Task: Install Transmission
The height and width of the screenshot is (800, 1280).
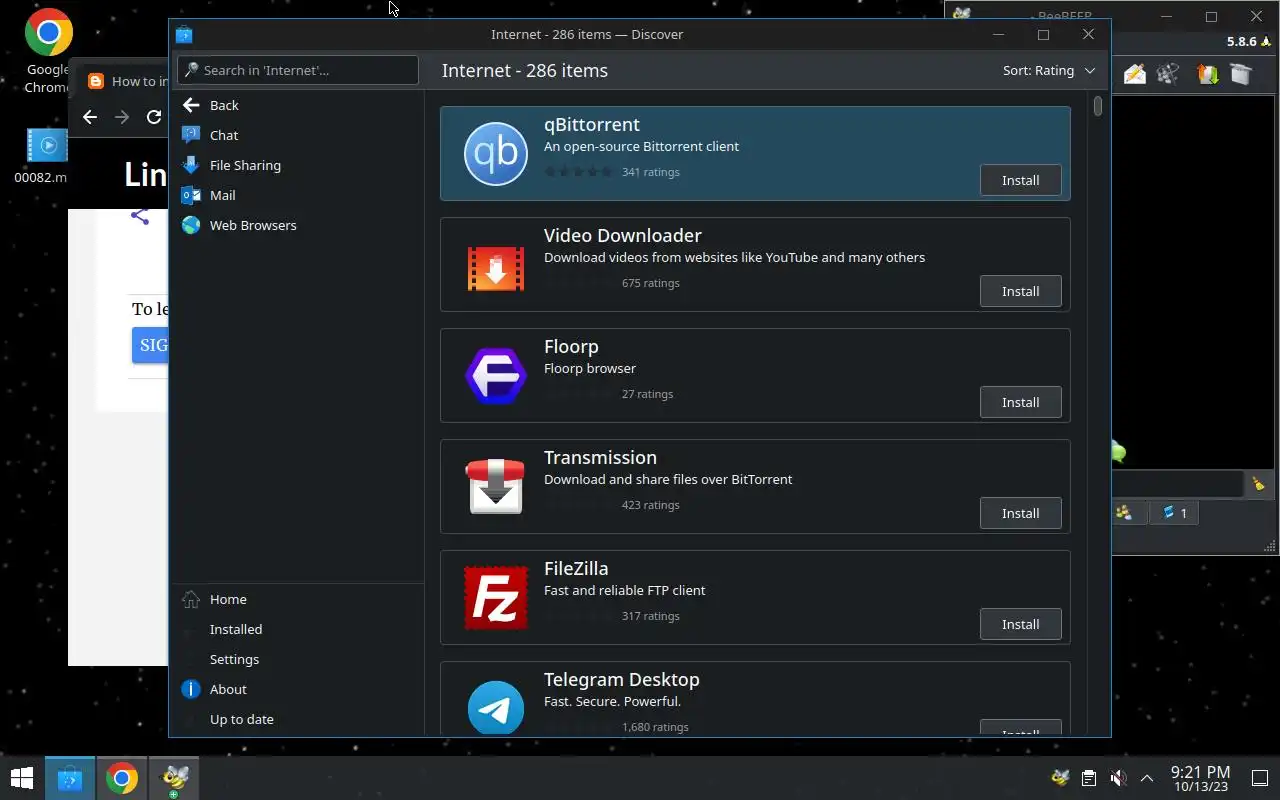Action: click(x=1020, y=513)
